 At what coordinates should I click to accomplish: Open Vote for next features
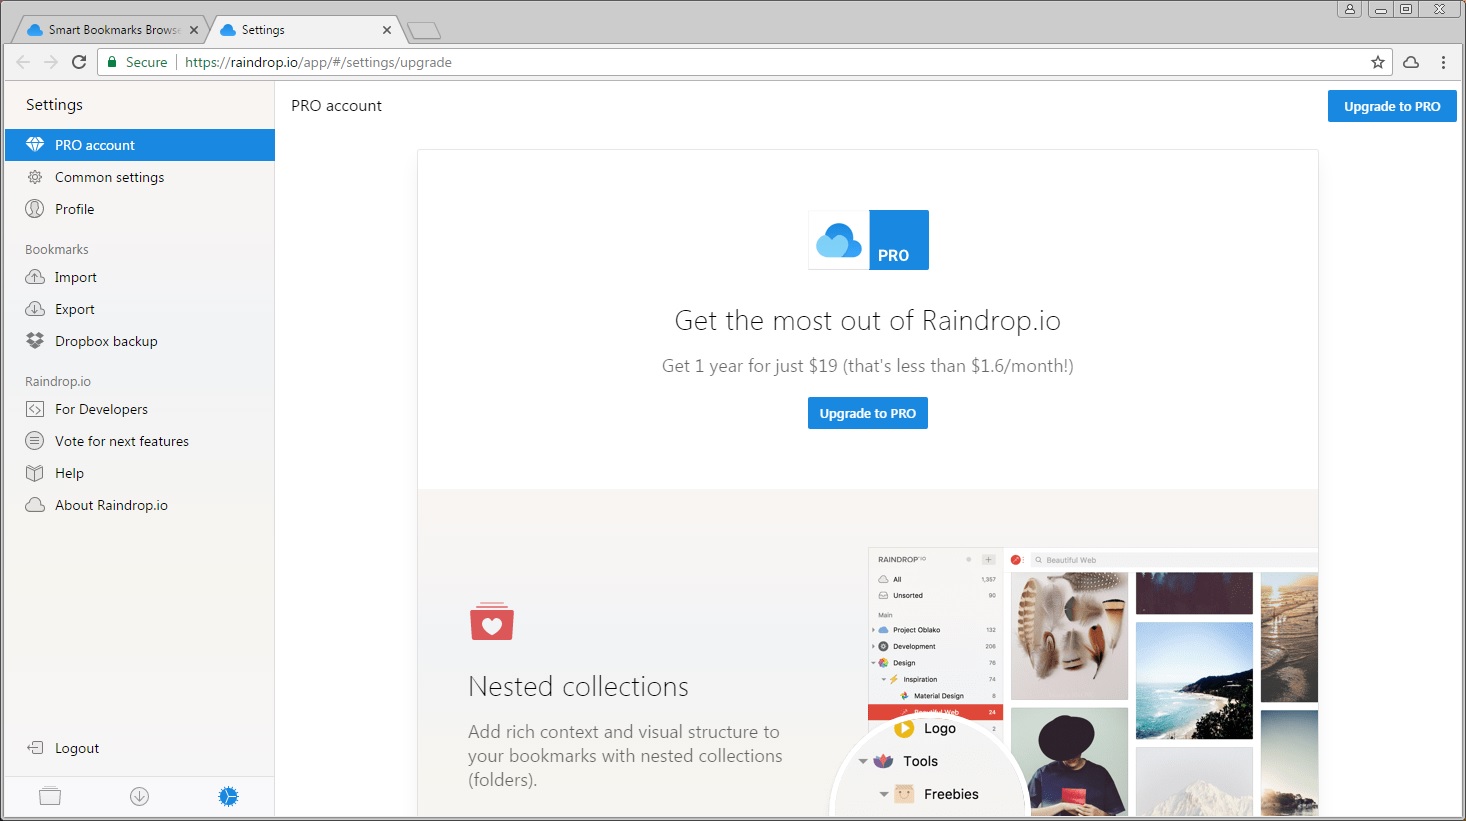139,441
